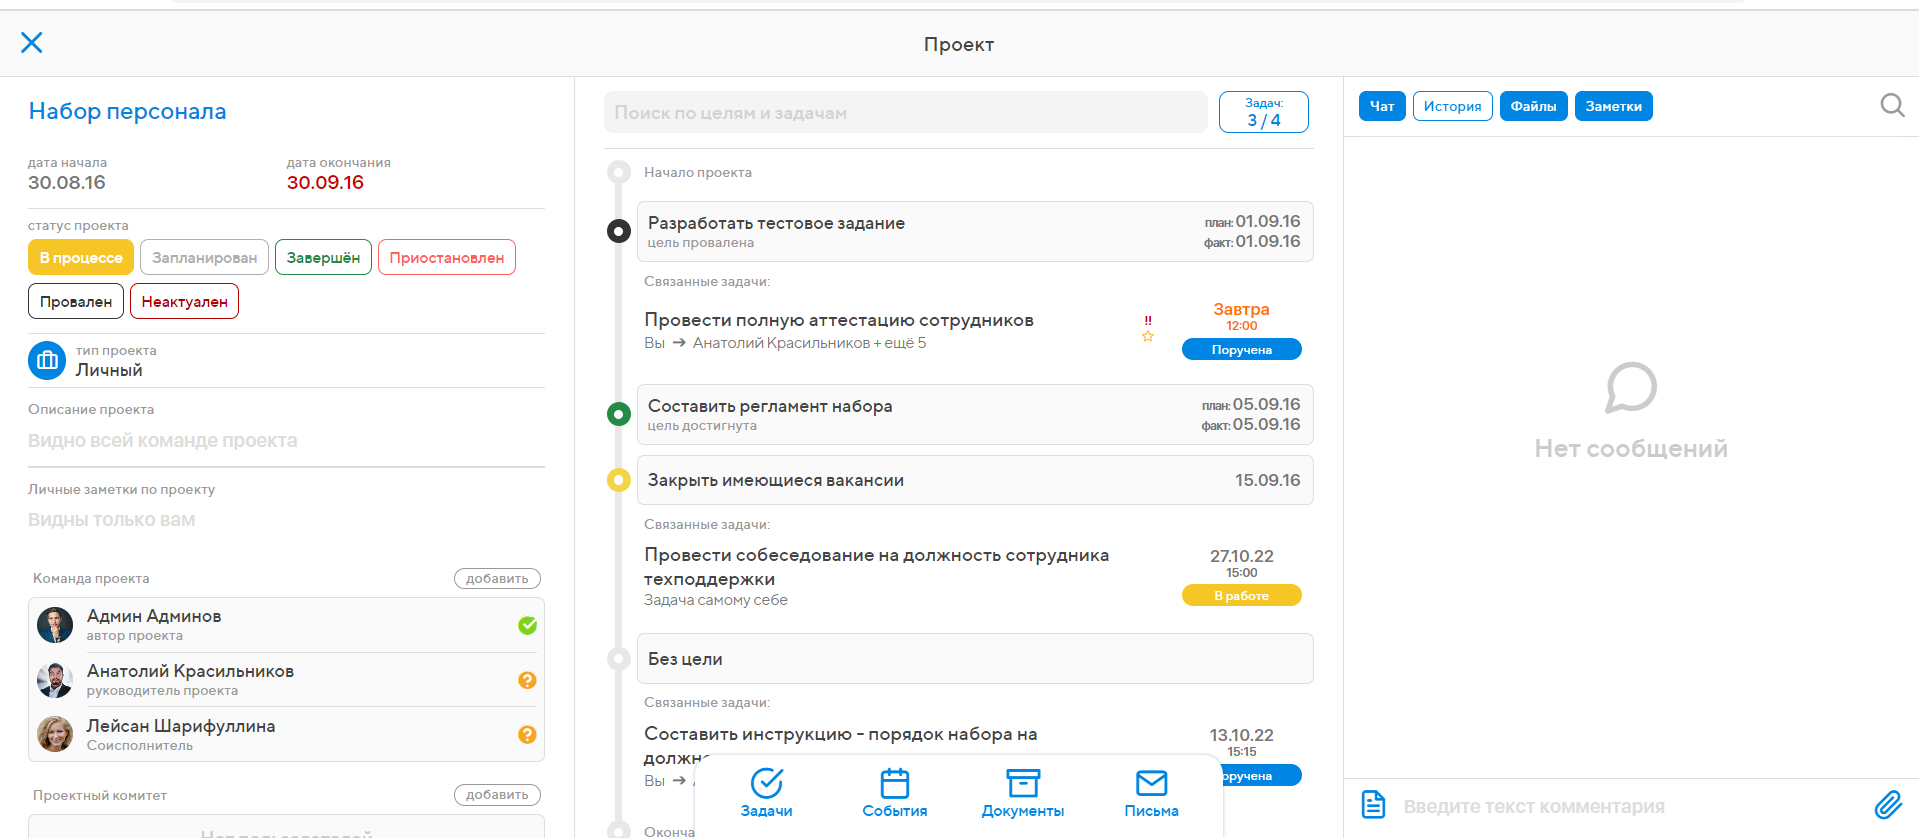Open task Провести полную аттестацию сотрудников
The image size is (1919, 838).
click(x=838, y=320)
